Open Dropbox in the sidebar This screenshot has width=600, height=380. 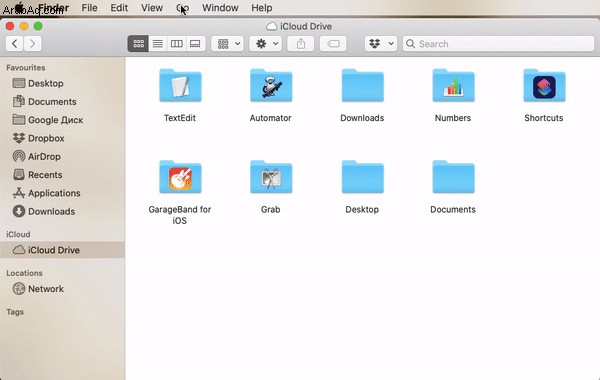tap(39, 138)
